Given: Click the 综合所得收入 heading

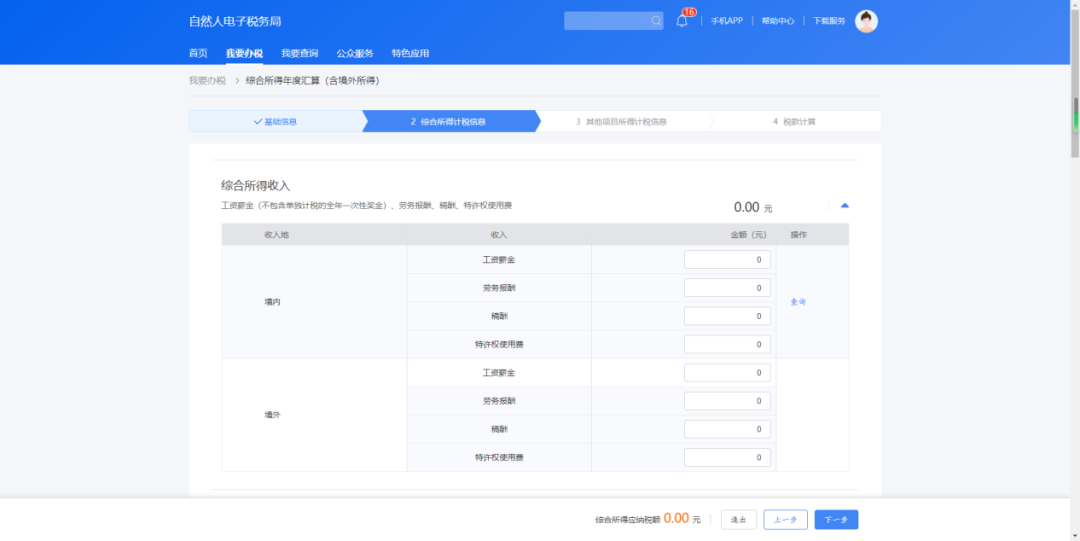Looking at the screenshot, I should 256,185.
